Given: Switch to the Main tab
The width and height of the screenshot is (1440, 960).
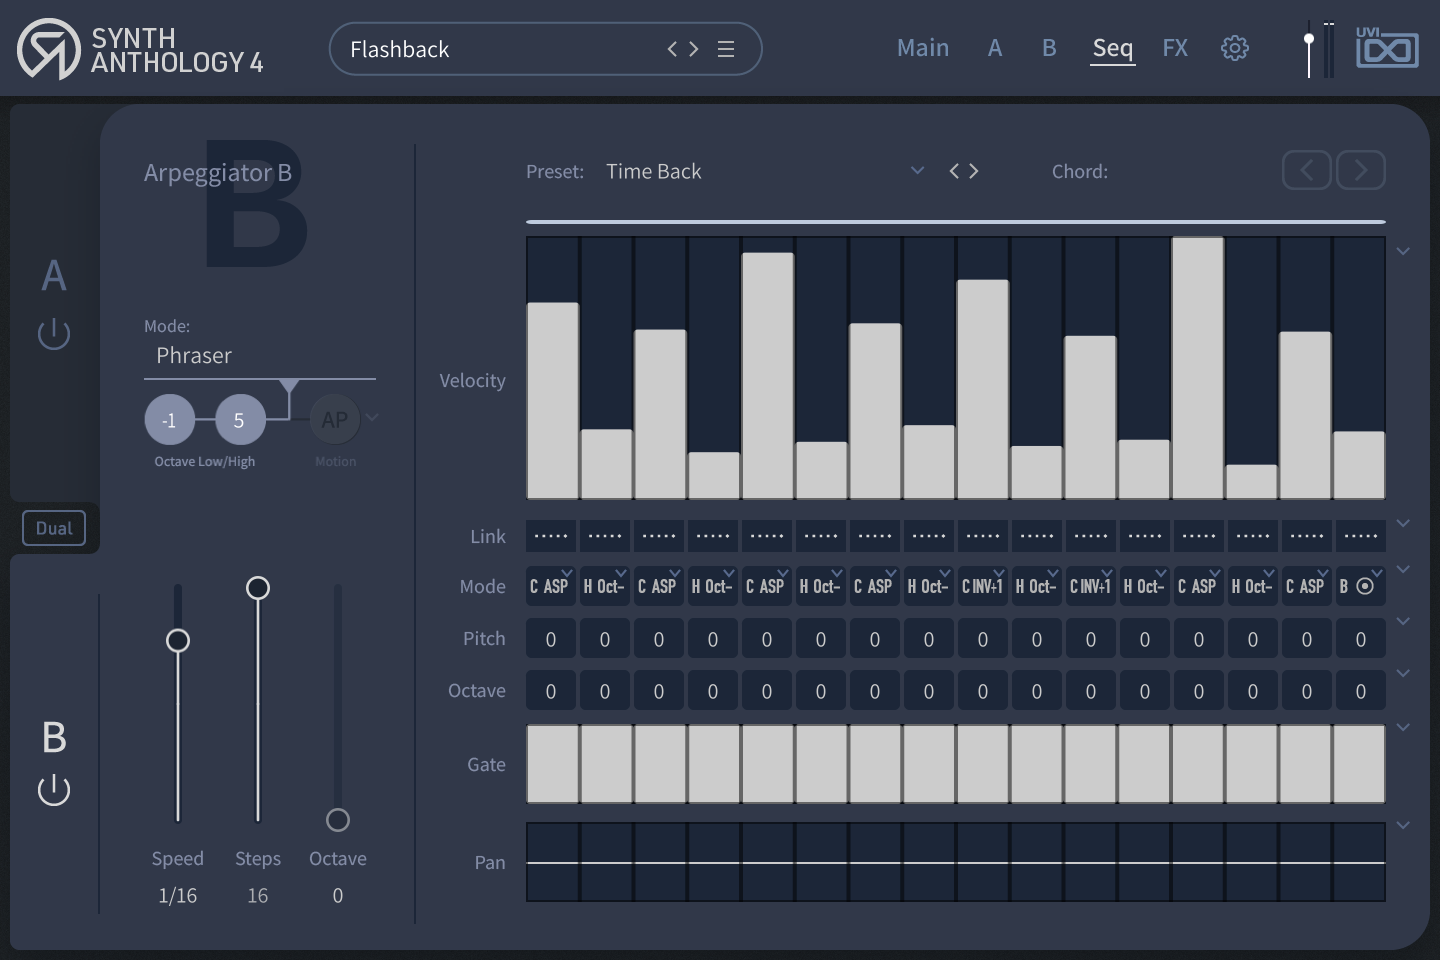Looking at the screenshot, I should 922,47.
